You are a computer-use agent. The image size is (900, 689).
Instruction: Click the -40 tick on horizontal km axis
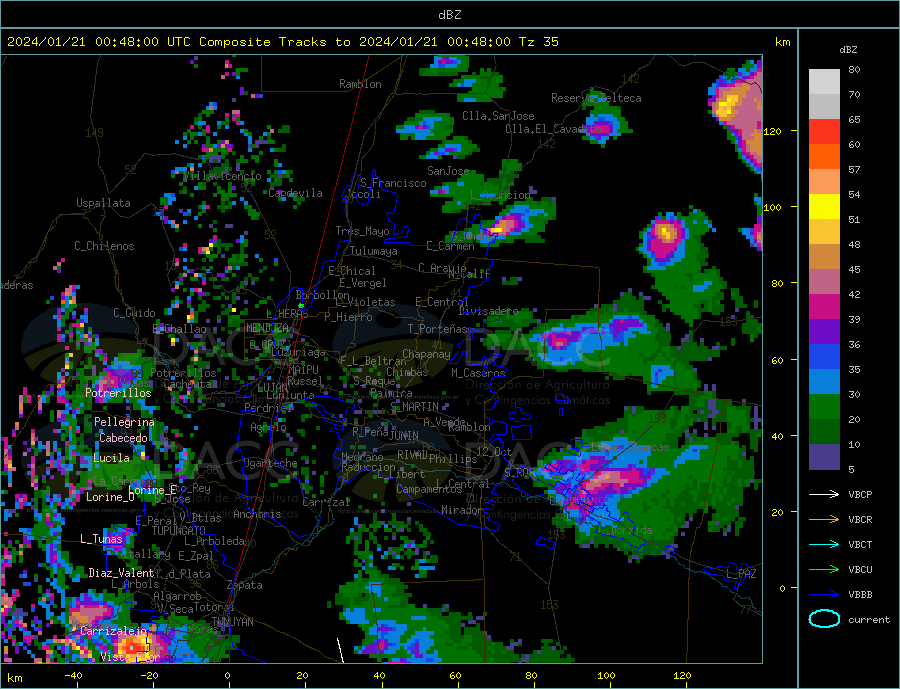click(73, 675)
